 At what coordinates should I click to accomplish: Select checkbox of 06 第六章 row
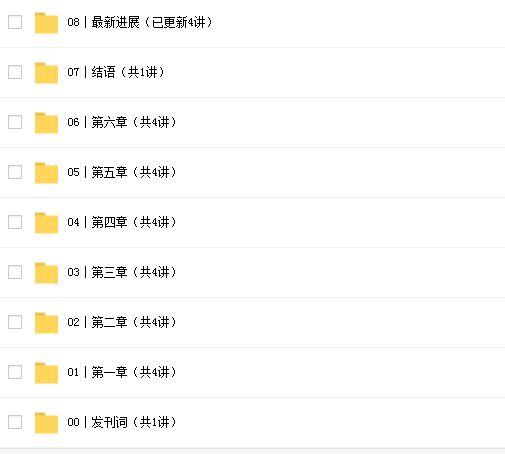point(15,122)
